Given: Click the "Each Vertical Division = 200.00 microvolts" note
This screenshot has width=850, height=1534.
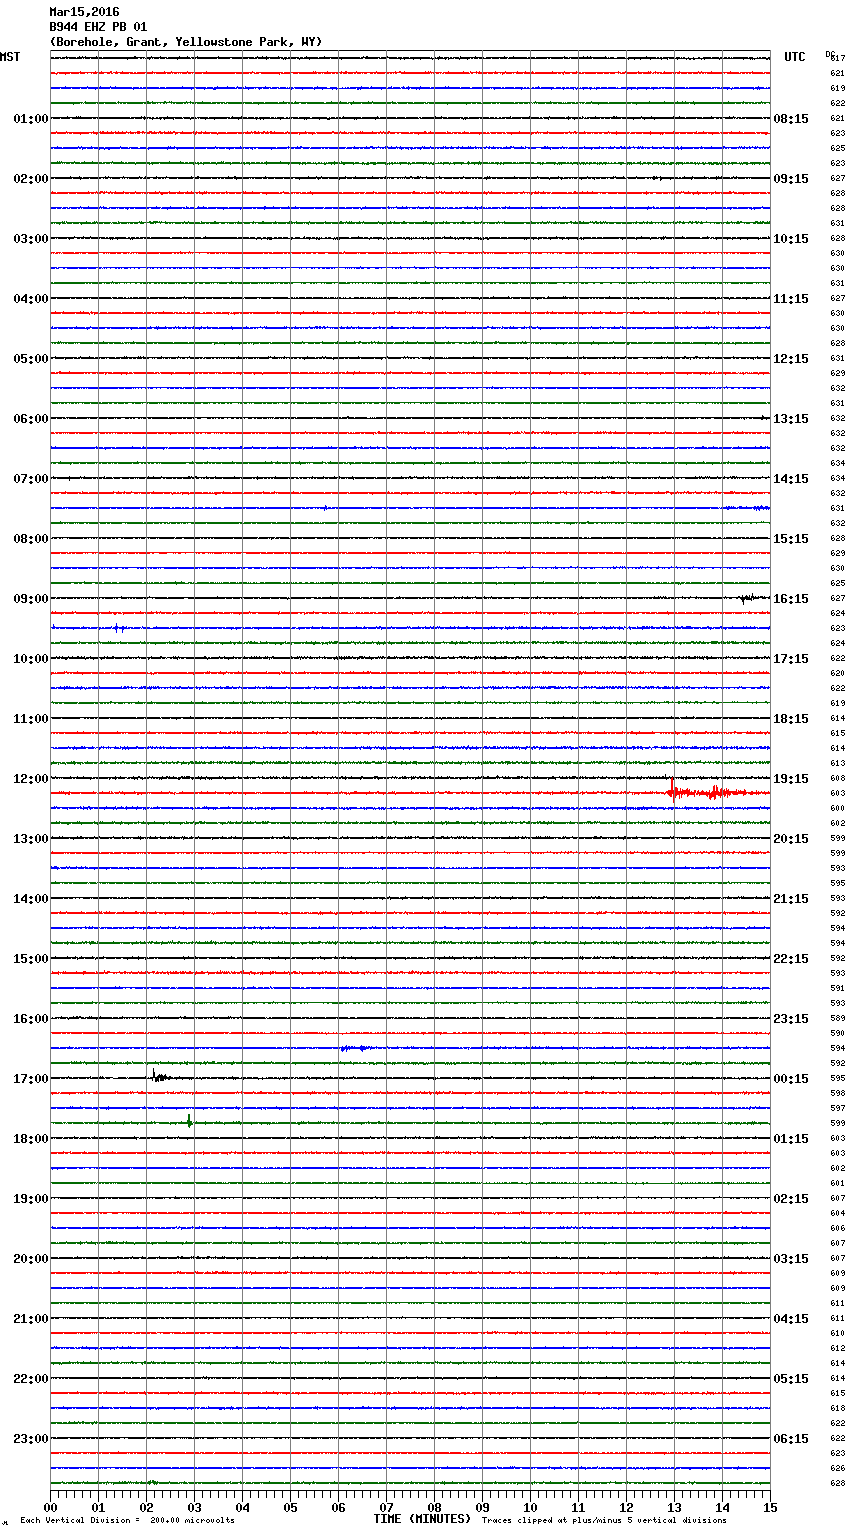Looking at the screenshot, I should pyautogui.click(x=127, y=1520).
